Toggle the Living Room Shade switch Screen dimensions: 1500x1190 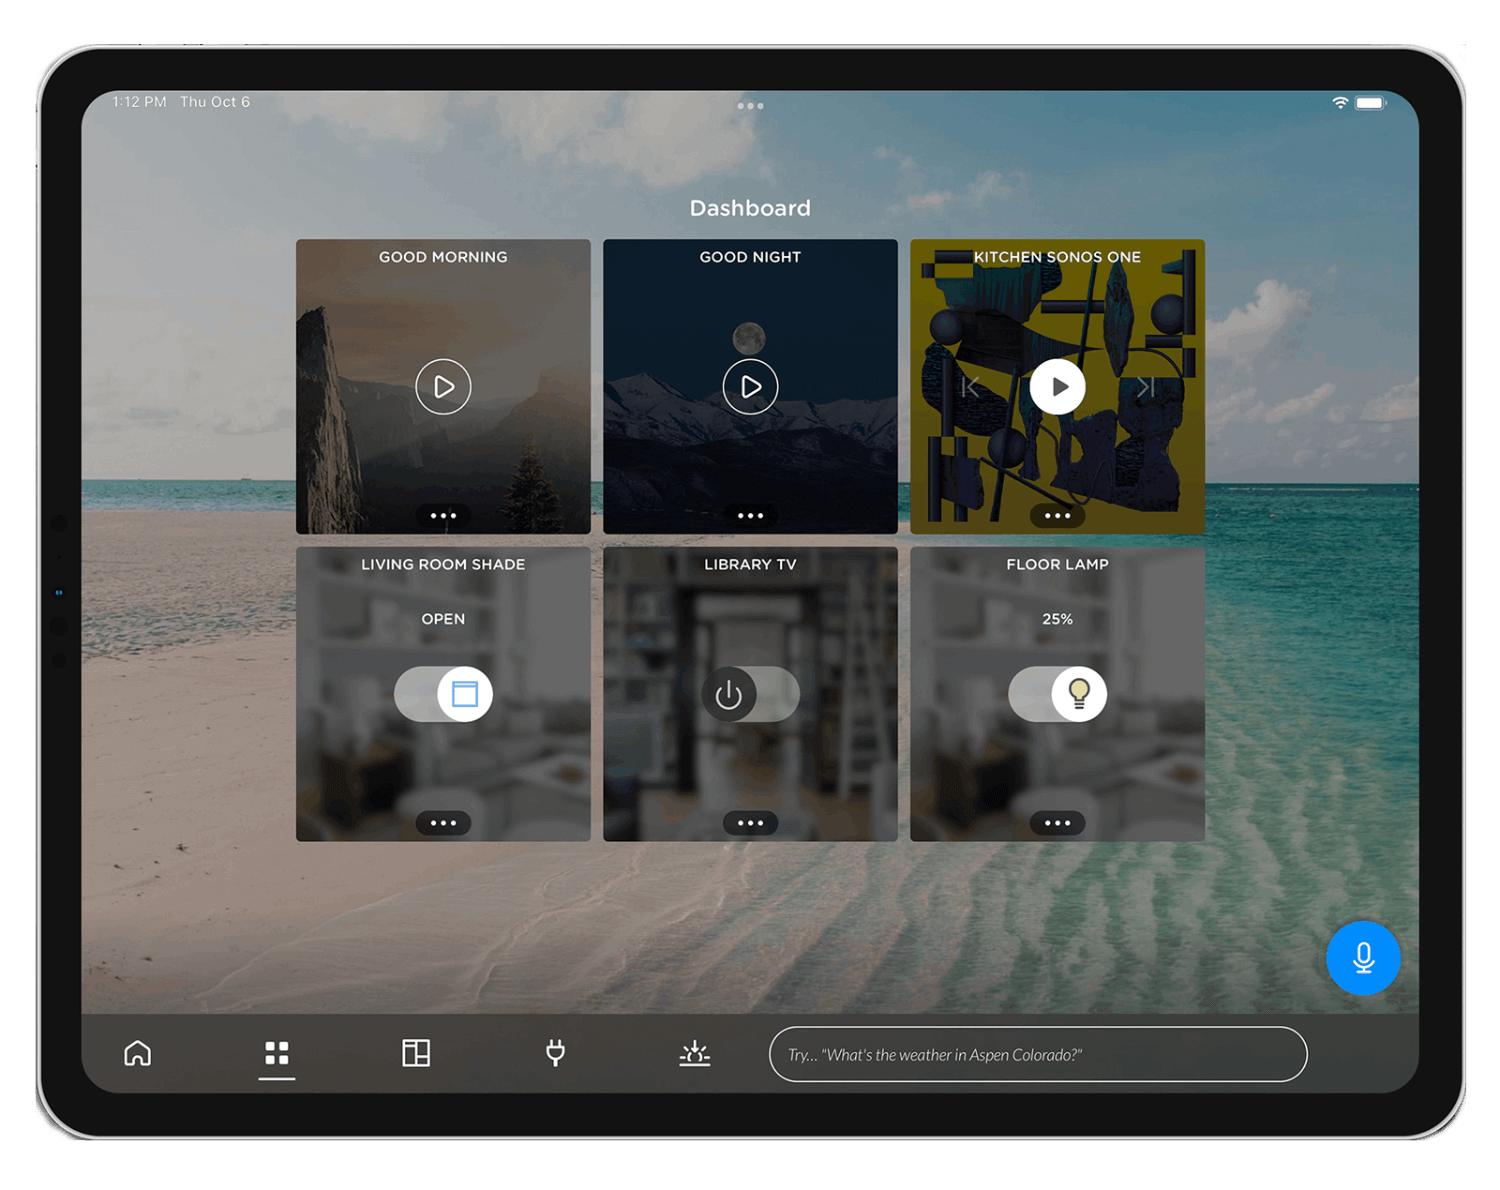(443, 694)
